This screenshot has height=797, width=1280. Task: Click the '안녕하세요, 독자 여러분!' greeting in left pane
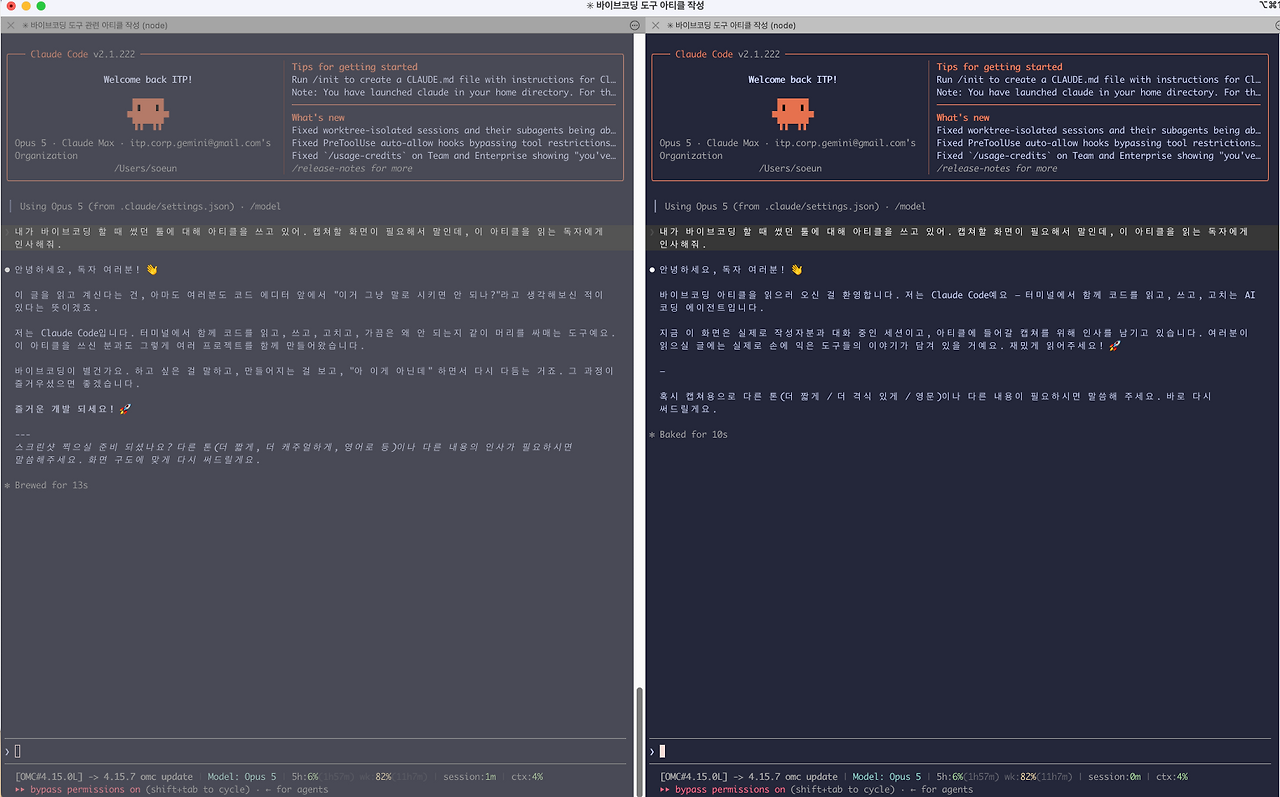coord(86,270)
